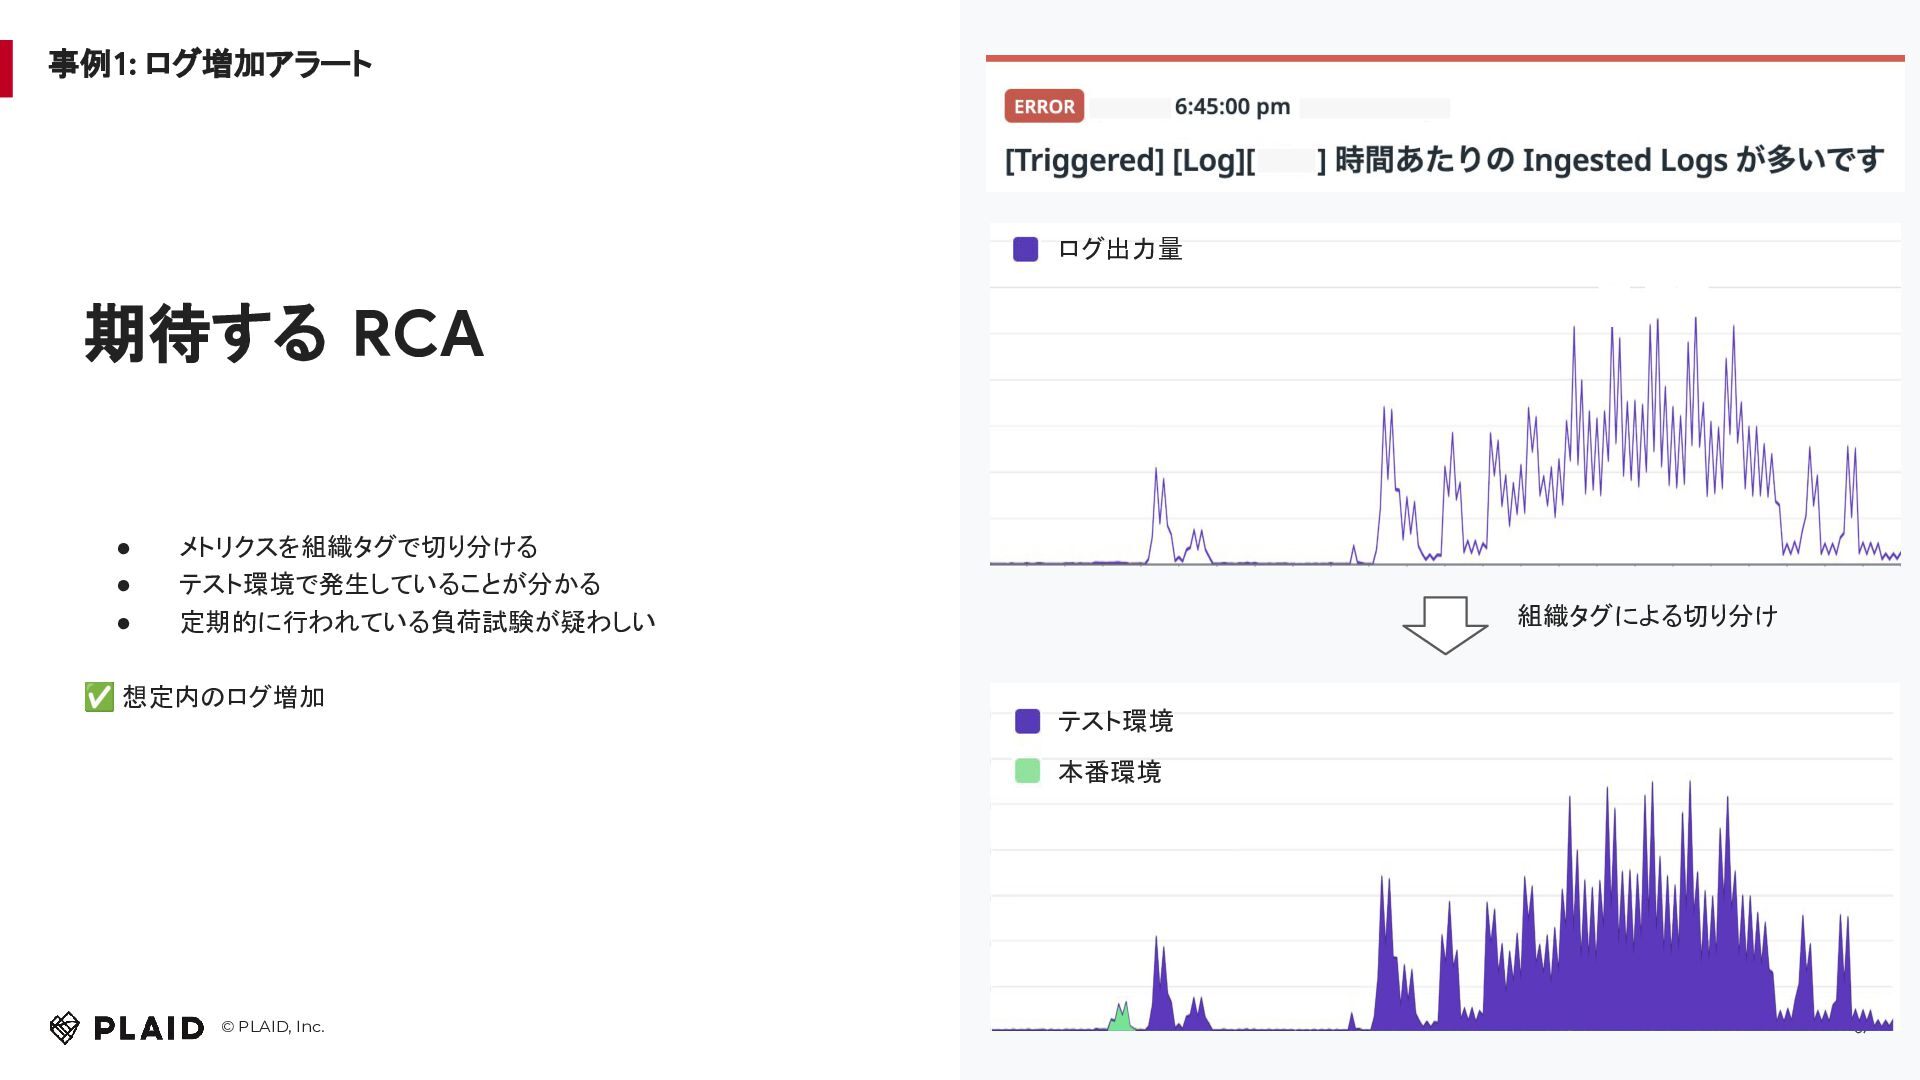Click the 期待する RCA heading
Screen dimensions: 1920x1080
[x=284, y=333]
